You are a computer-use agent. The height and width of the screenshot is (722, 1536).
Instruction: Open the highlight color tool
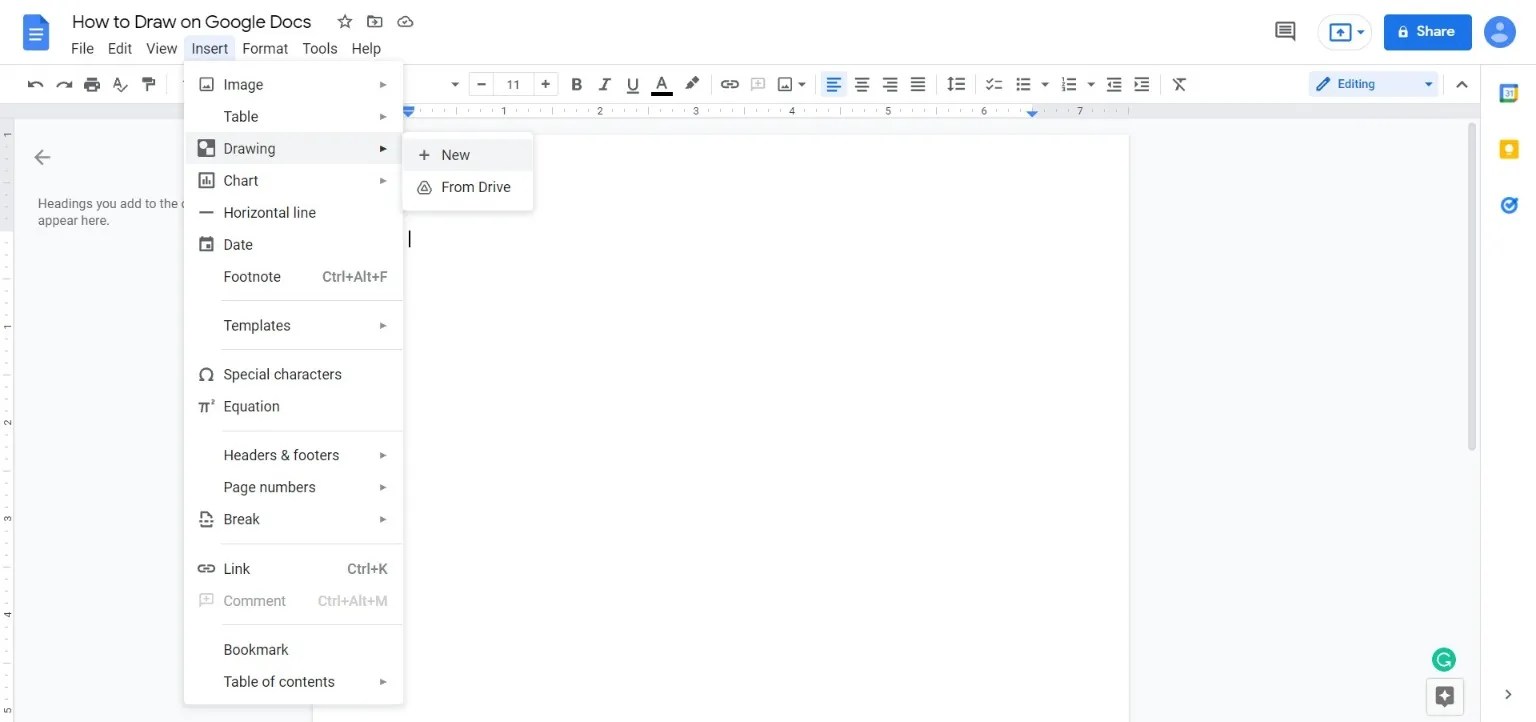pos(692,84)
